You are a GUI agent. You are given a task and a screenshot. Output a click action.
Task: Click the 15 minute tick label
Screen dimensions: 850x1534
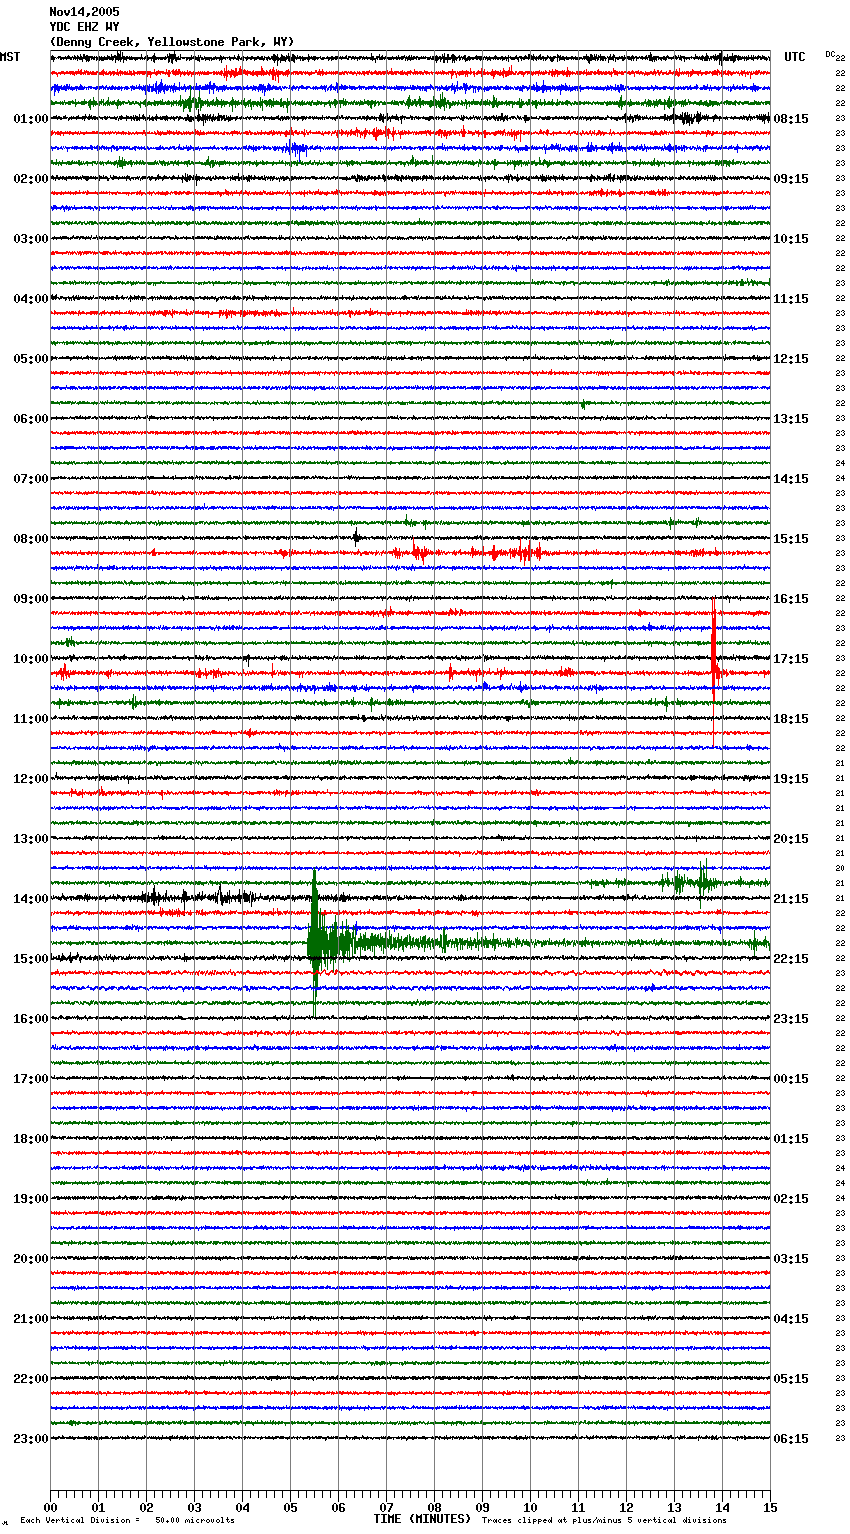point(770,1508)
